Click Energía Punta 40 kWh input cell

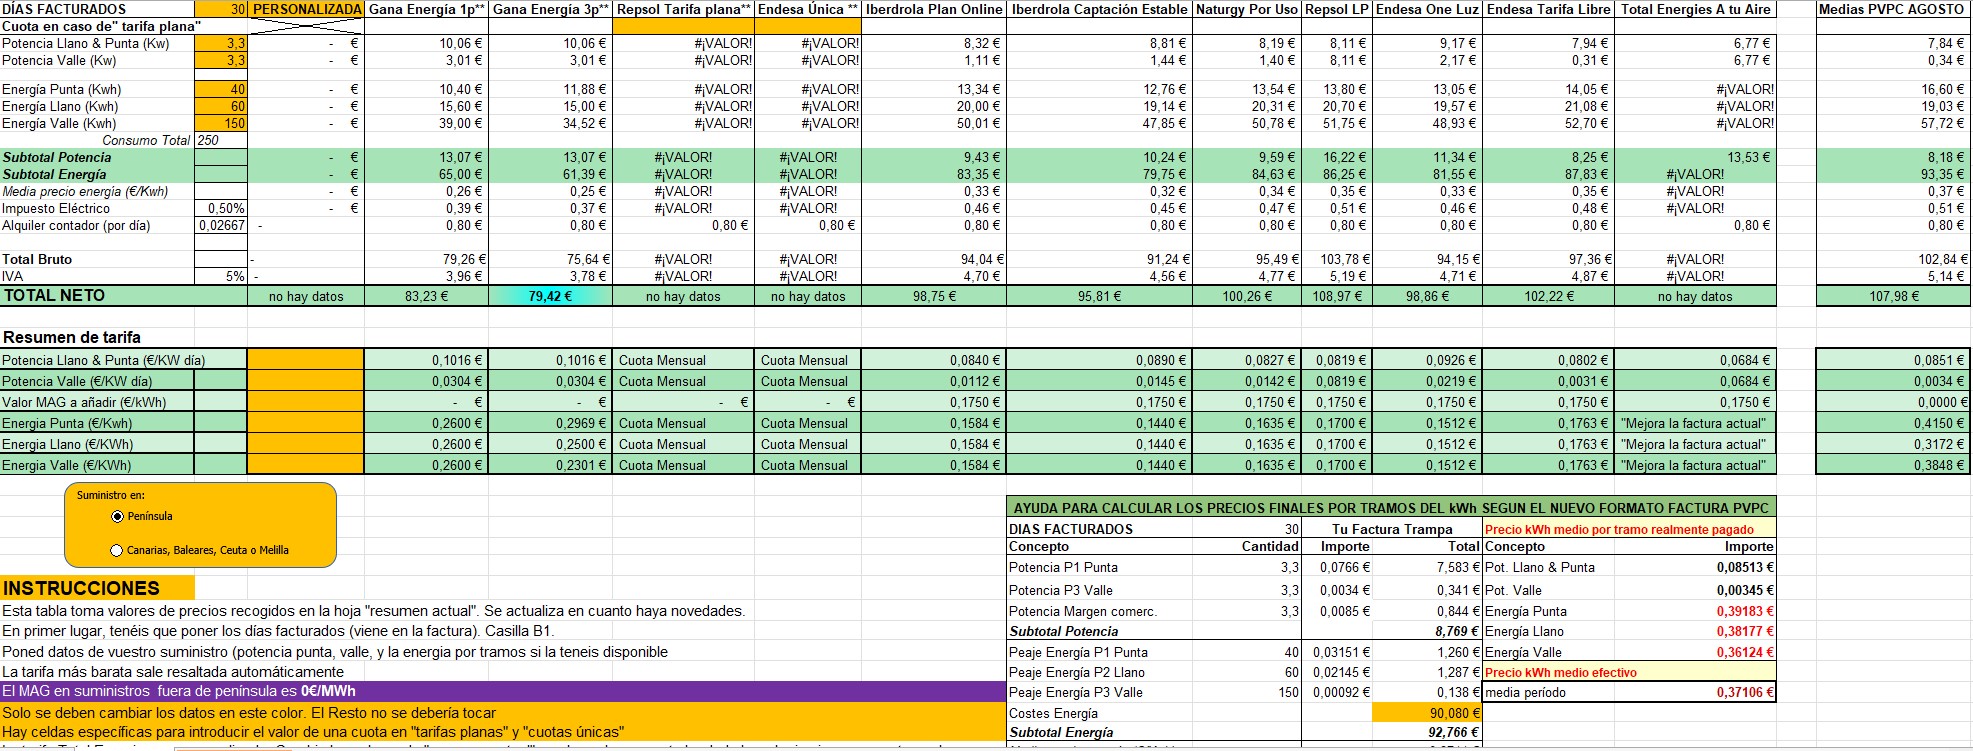[221, 89]
